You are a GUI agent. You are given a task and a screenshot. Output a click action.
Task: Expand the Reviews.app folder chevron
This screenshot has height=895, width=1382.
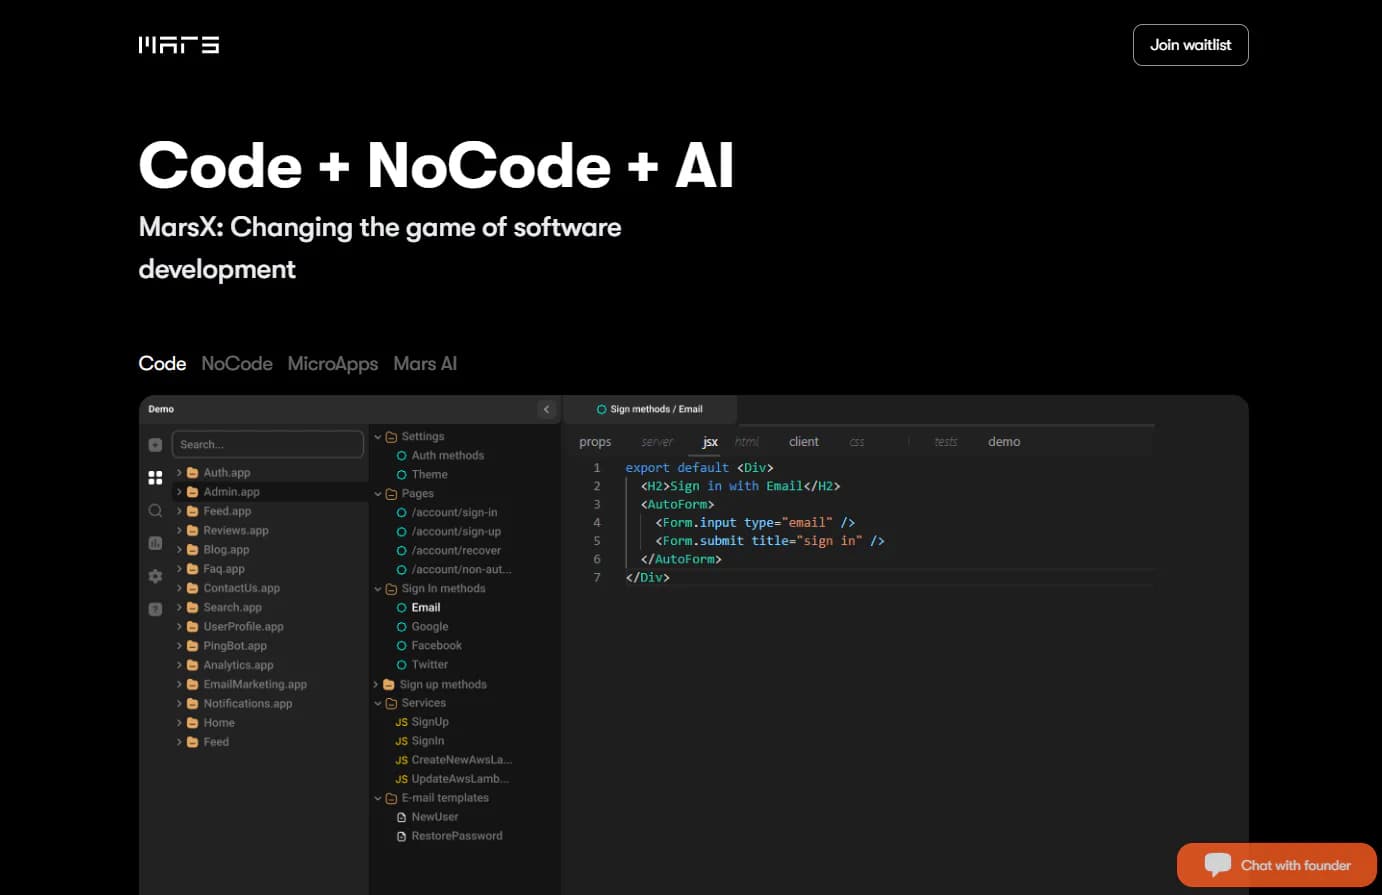179,530
